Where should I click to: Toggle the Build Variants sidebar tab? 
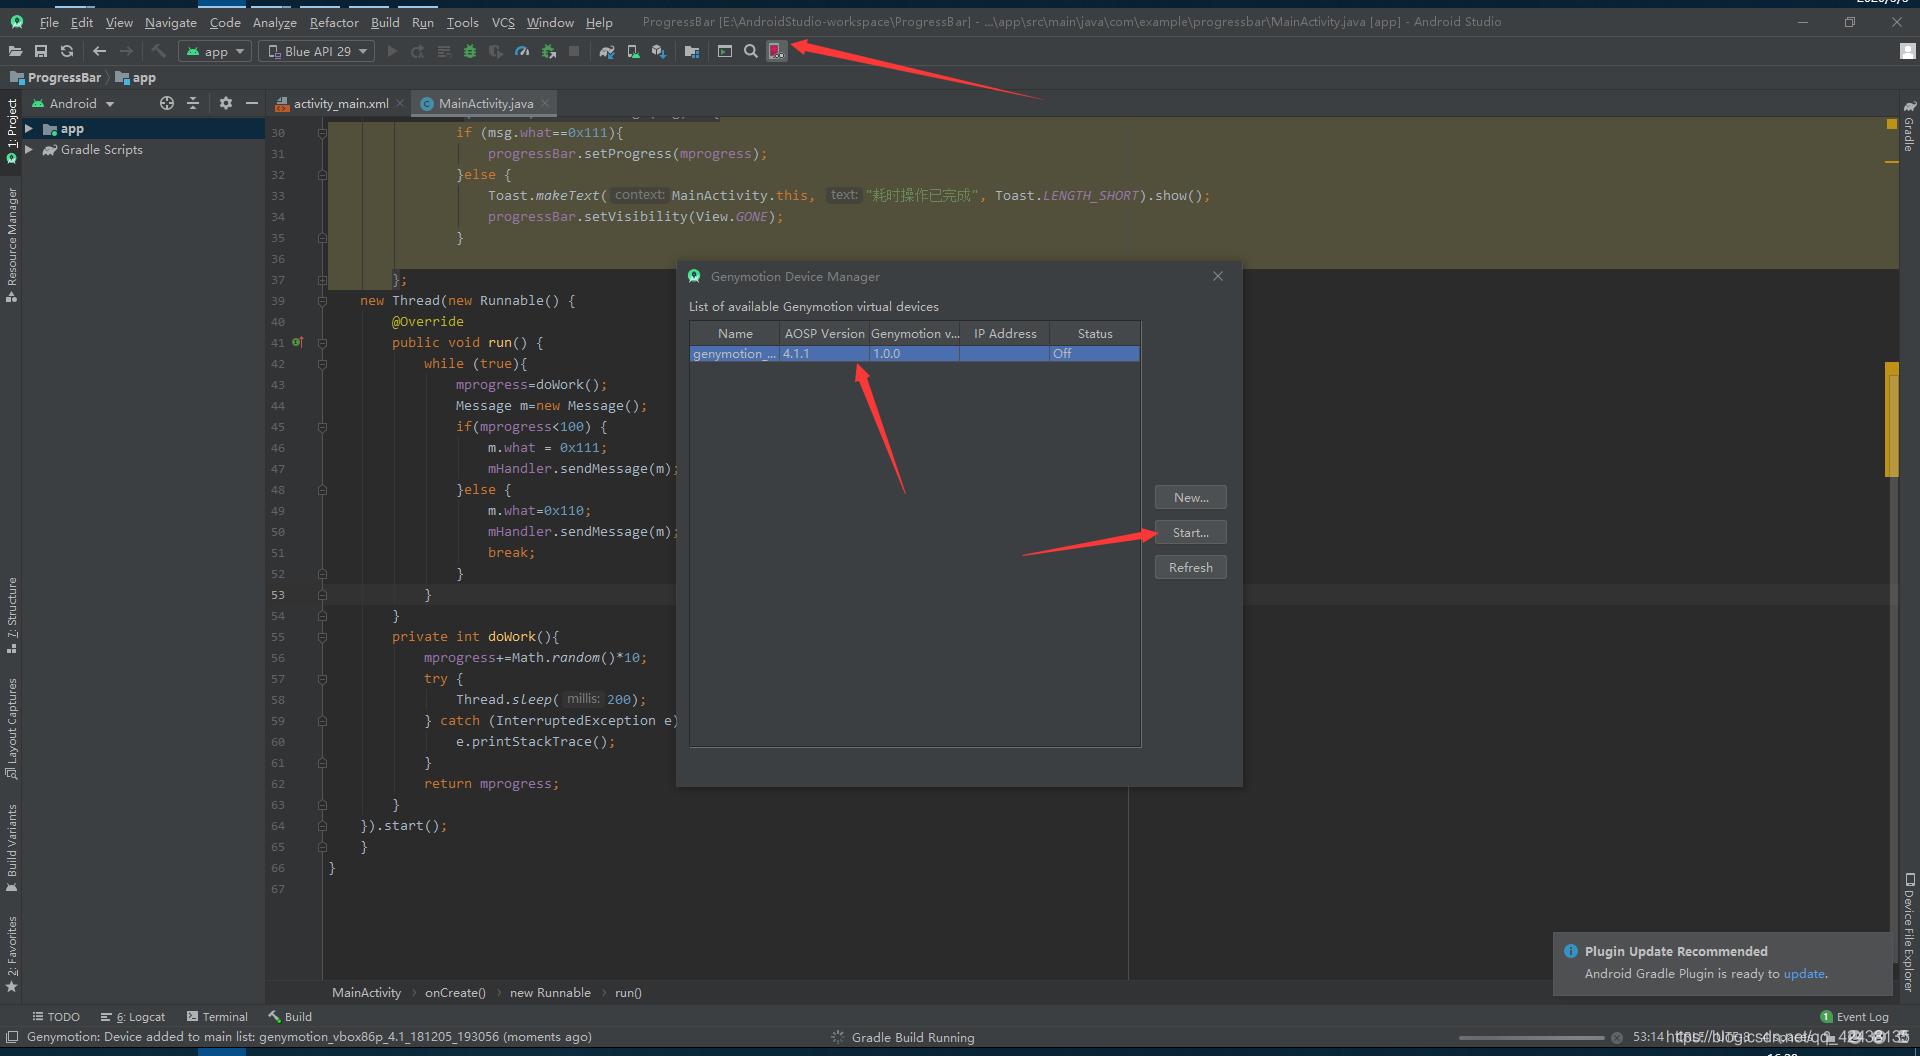tap(12, 848)
